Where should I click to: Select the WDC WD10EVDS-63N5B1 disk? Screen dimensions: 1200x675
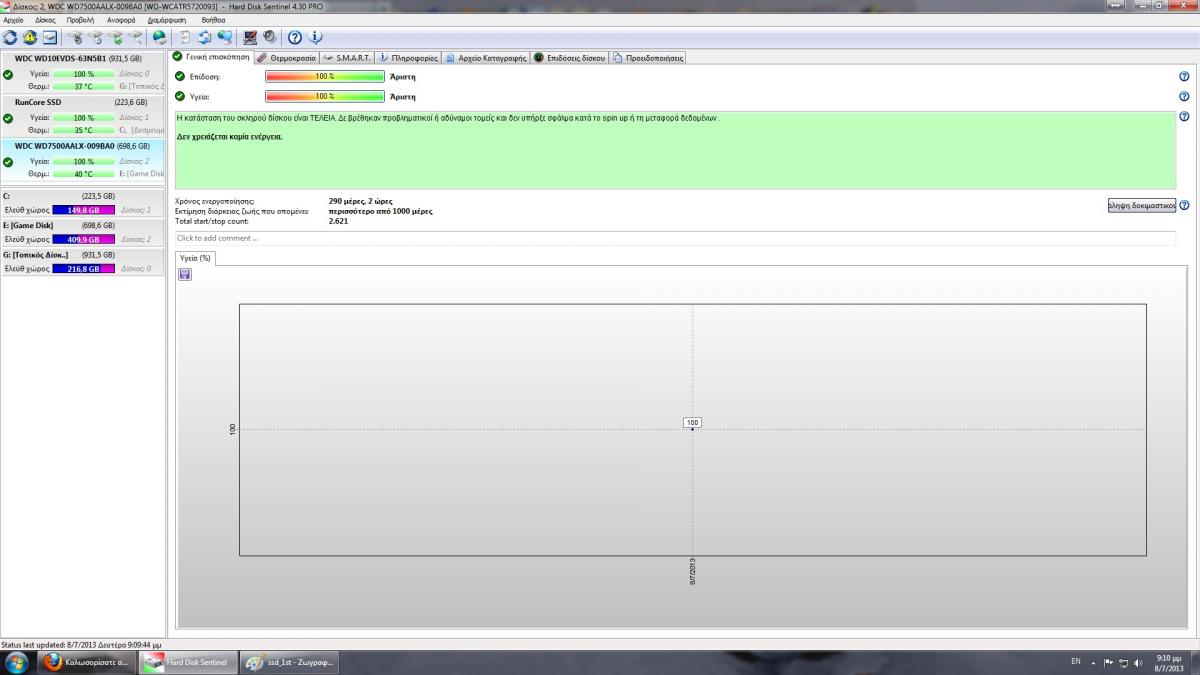pyautogui.click(x=83, y=73)
